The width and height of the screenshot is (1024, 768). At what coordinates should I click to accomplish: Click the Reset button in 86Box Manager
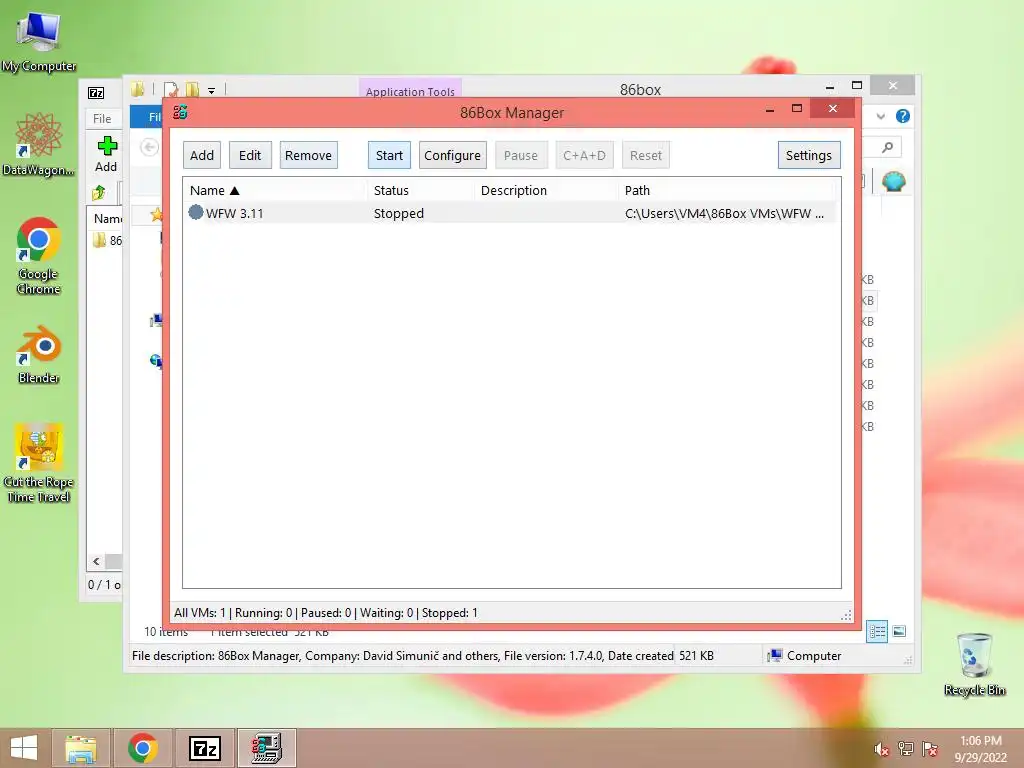pyautogui.click(x=646, y=155)
